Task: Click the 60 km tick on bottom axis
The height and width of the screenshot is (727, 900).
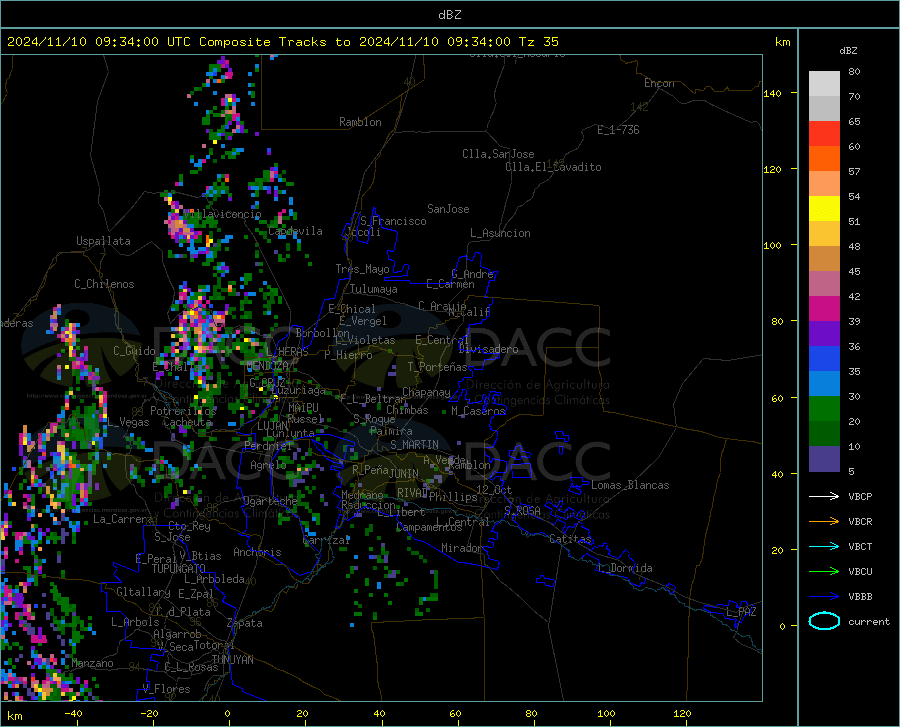Action: (455, 713)
